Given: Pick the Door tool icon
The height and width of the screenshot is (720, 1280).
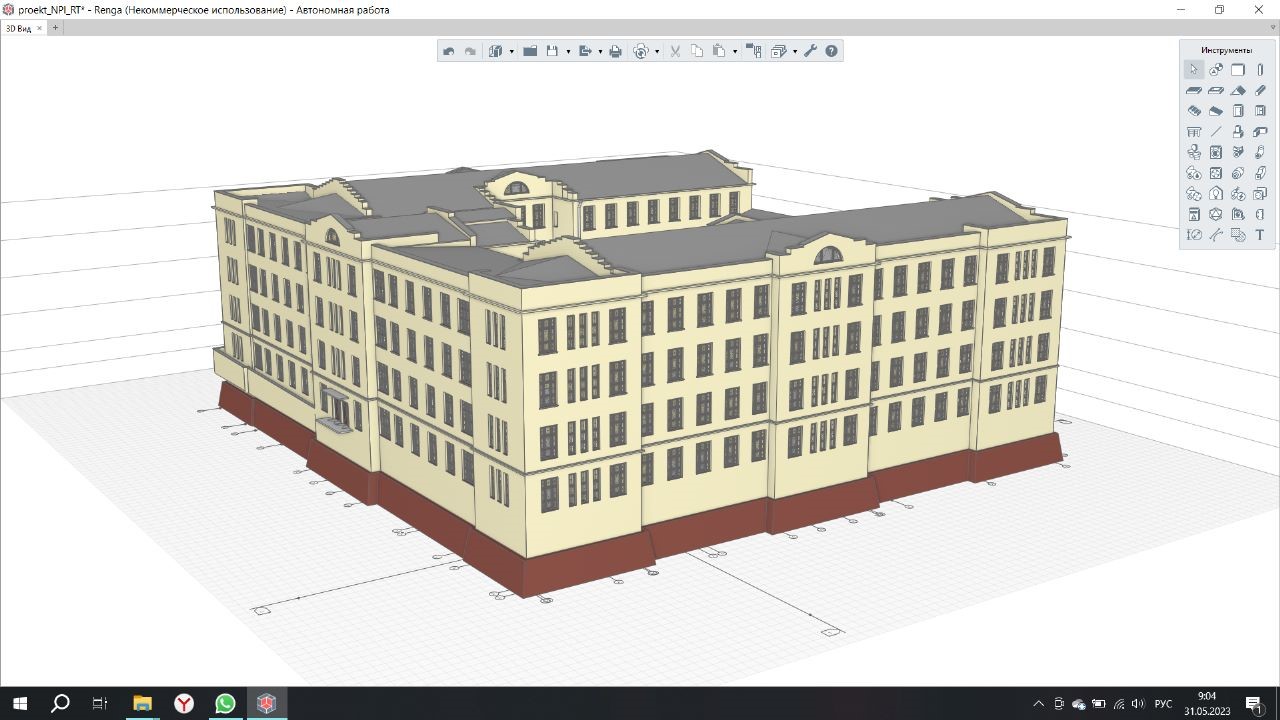Looking at the screenshot, I should click(1238, 111).
